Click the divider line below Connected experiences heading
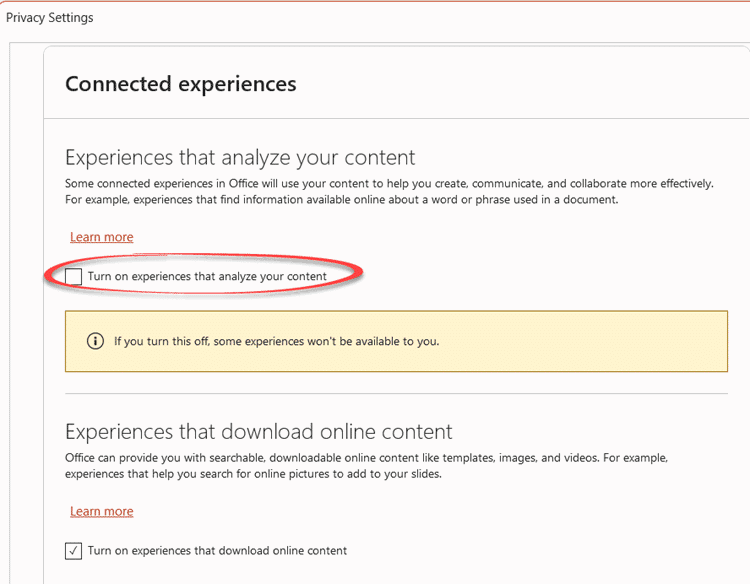 [396, 119]
